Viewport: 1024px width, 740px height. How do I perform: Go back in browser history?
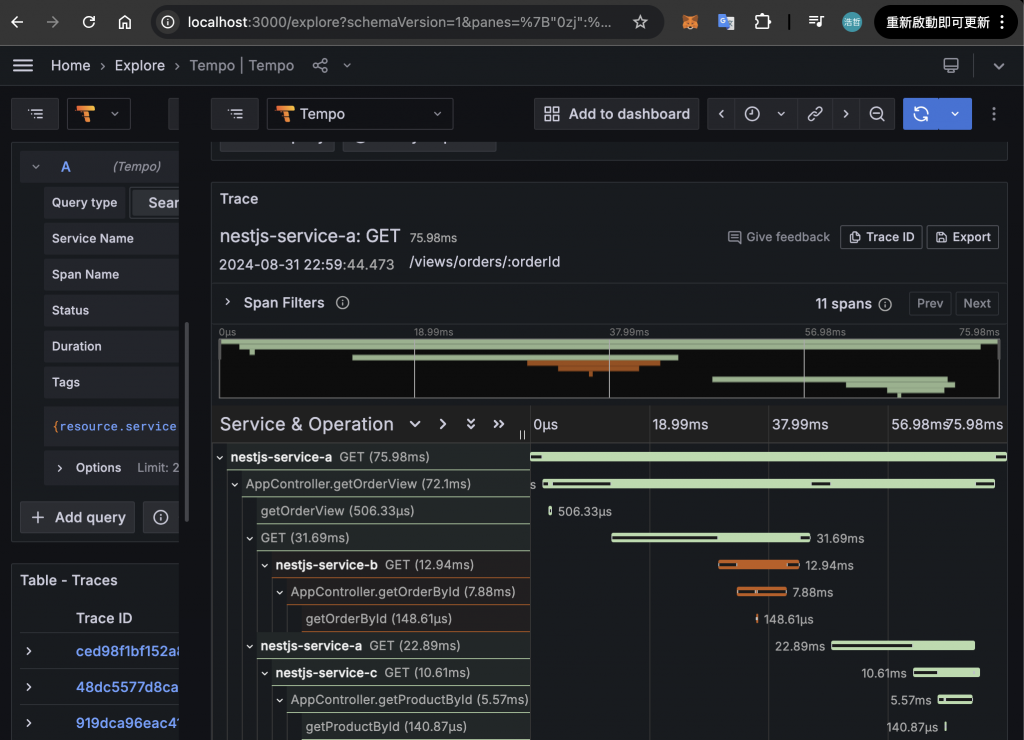18,22
